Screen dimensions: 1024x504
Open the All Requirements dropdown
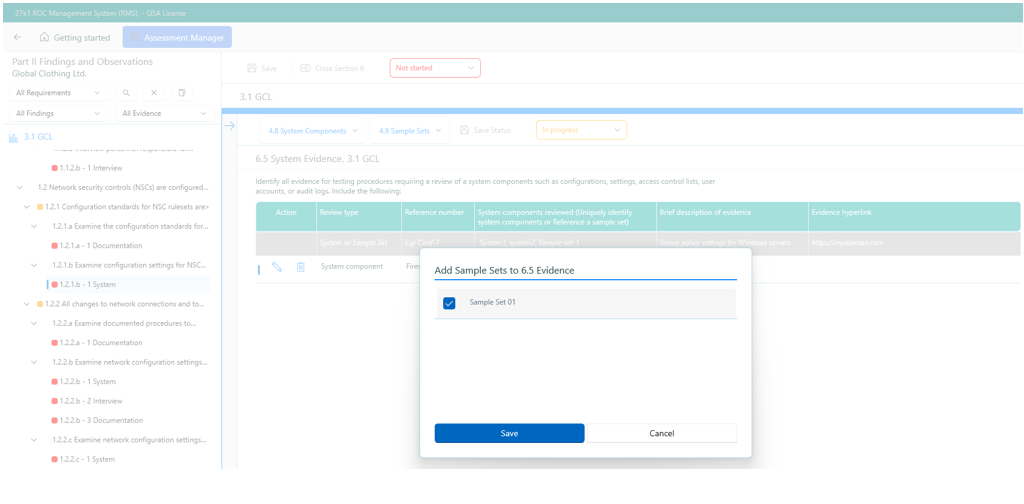tap(59, 93)
